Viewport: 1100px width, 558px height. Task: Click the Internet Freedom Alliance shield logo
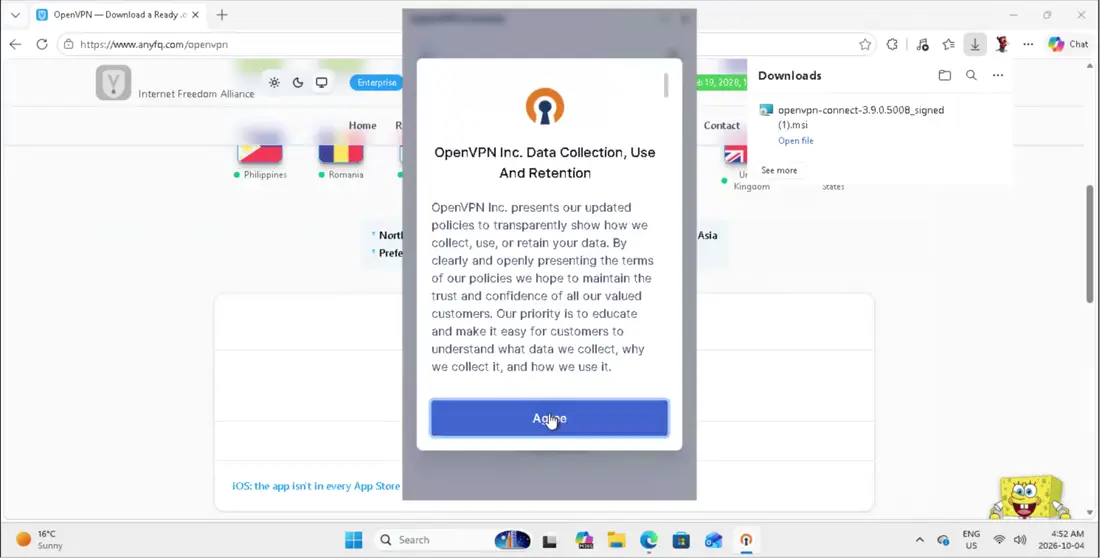[113, 83]
